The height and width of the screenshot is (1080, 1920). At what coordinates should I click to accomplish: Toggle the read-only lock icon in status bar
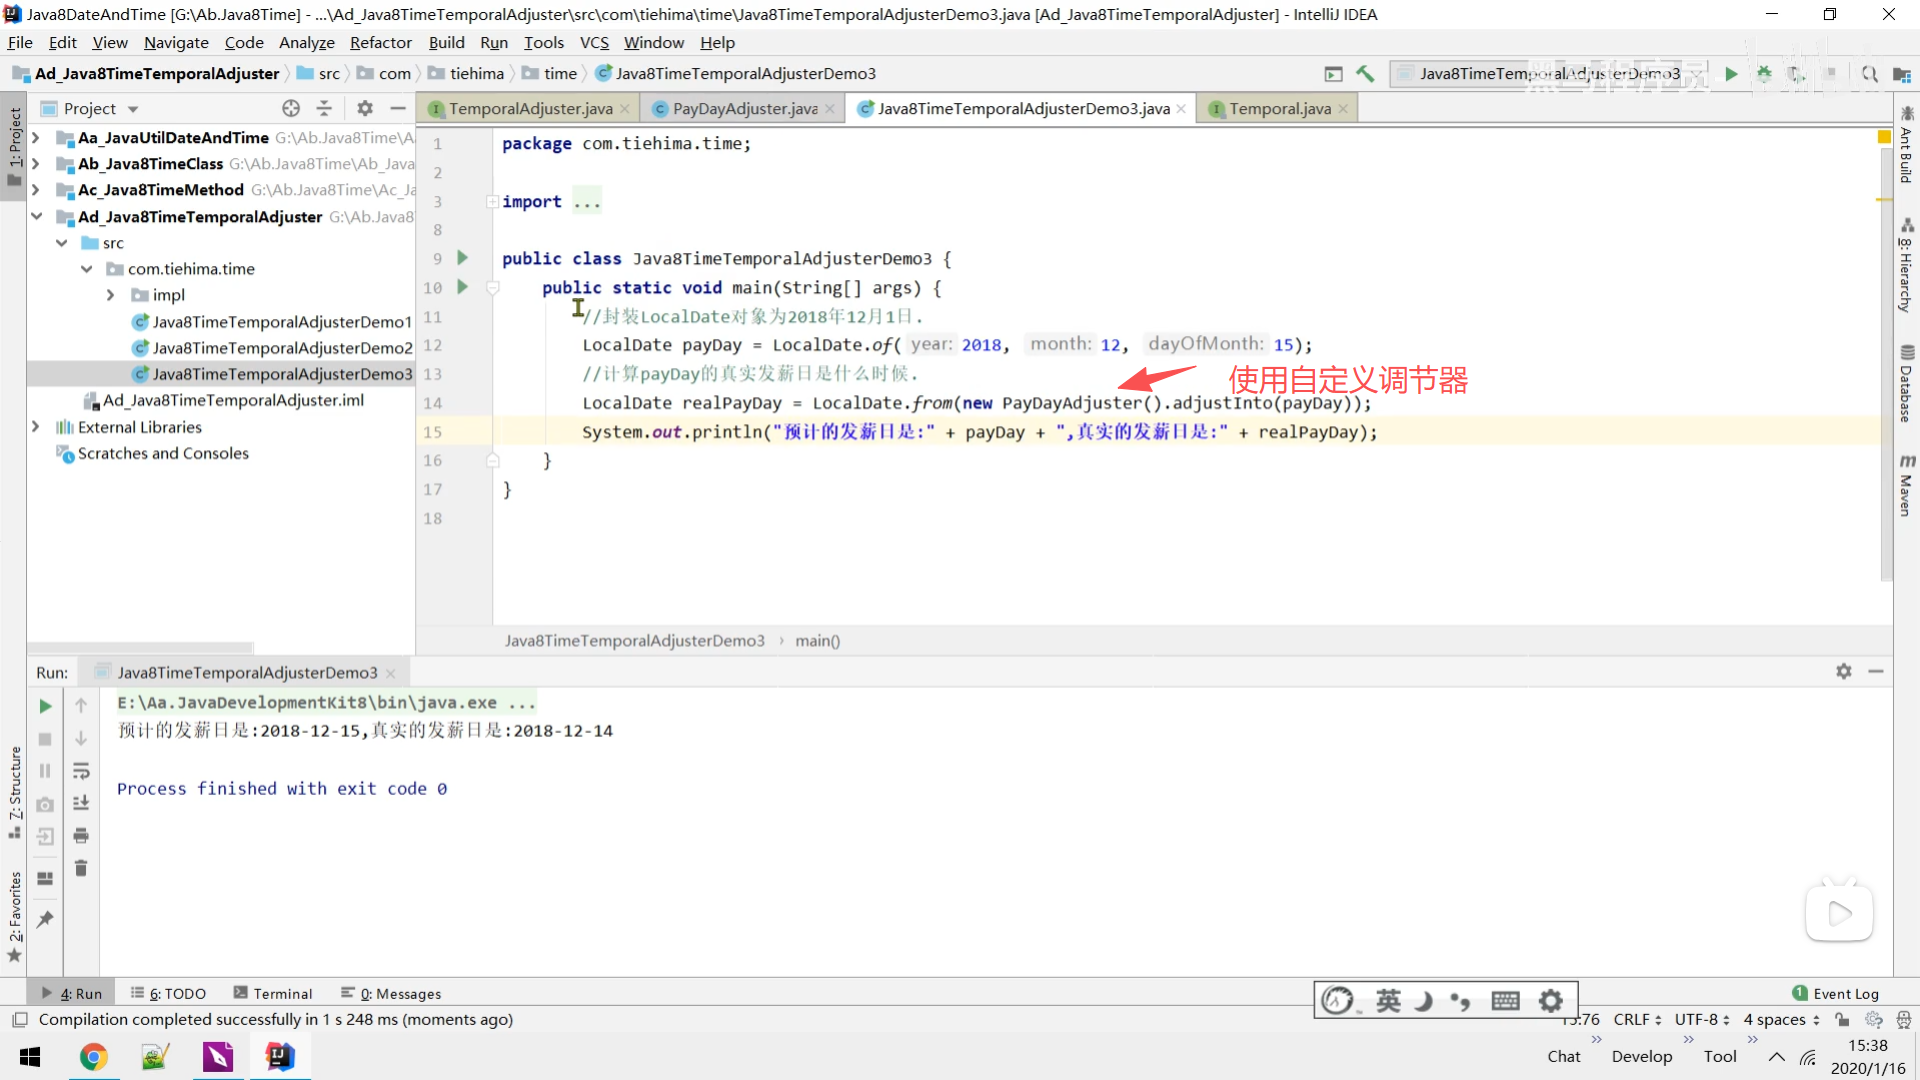1842,1019
